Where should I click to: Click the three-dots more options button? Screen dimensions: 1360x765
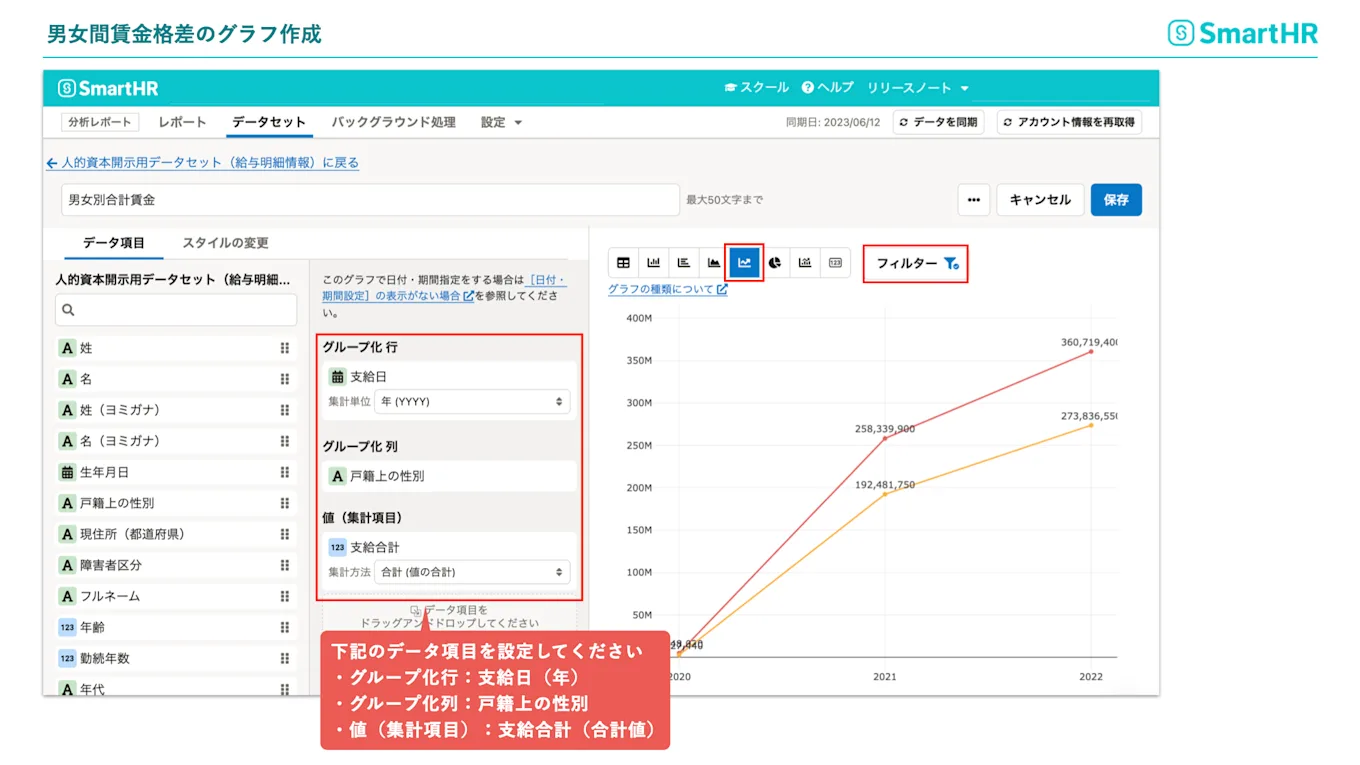pyautogui.click(x=973, y=200)
